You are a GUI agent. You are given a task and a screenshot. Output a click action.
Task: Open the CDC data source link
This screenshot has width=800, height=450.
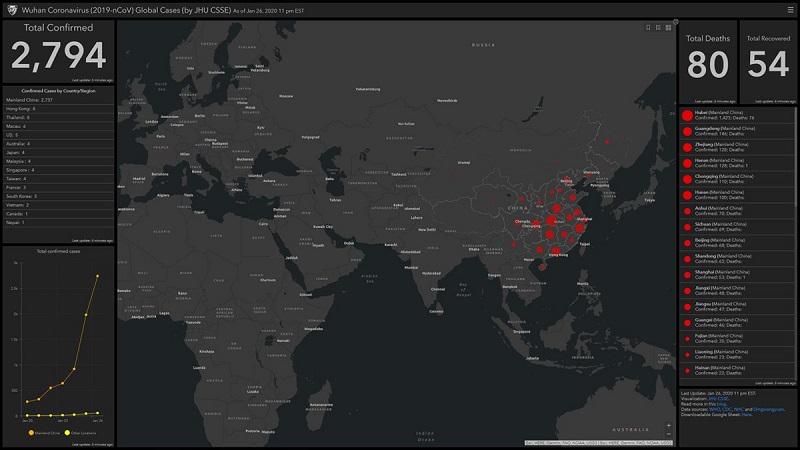(726, 410)
